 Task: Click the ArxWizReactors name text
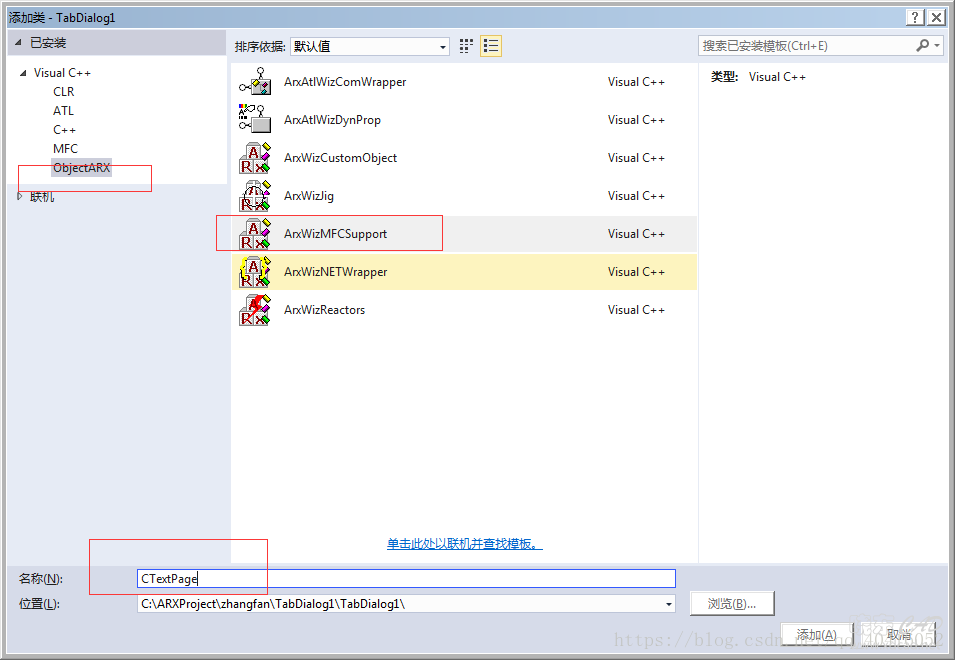tap(324, 310)
